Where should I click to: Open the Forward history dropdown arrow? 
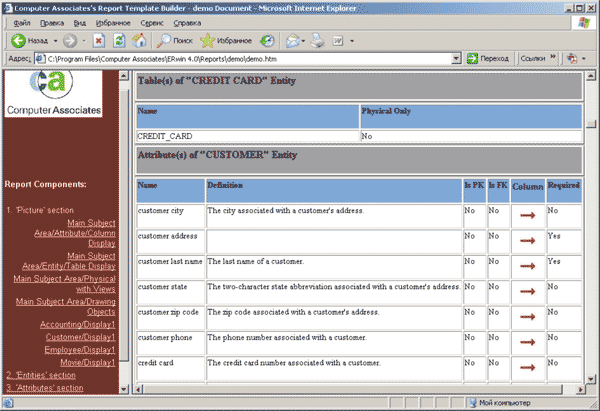pyautogui.click(x=84, y=41)
